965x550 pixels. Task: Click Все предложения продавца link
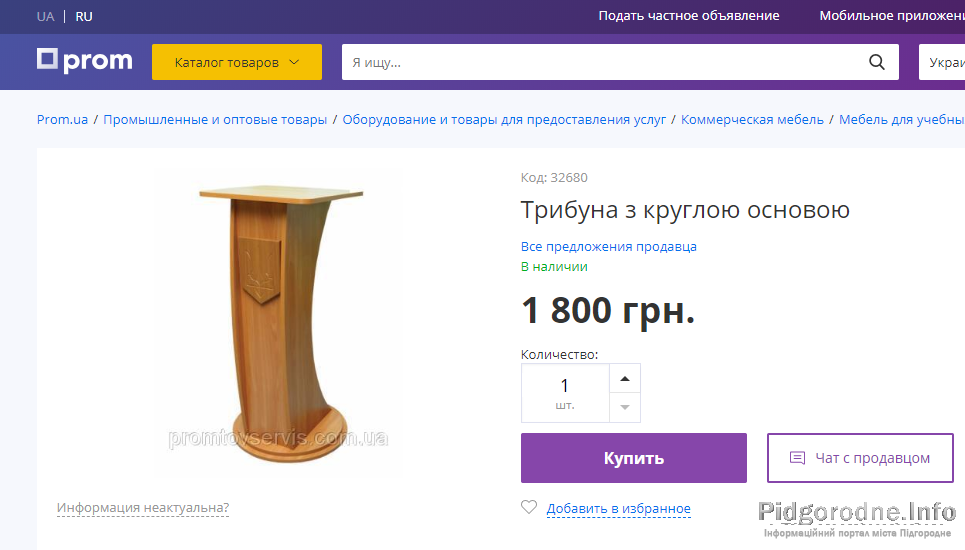[609, 246]
